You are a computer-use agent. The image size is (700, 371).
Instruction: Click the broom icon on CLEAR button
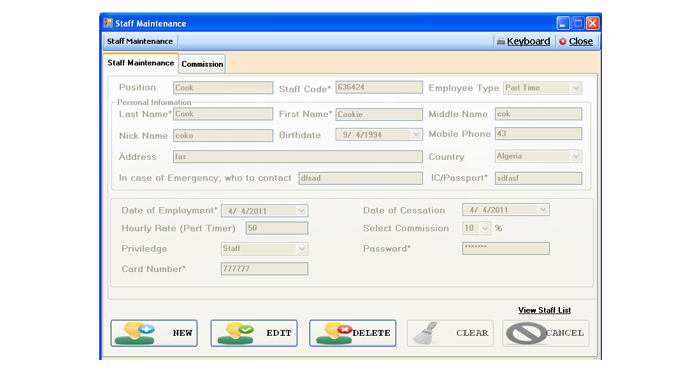click(x=425, y=333)
